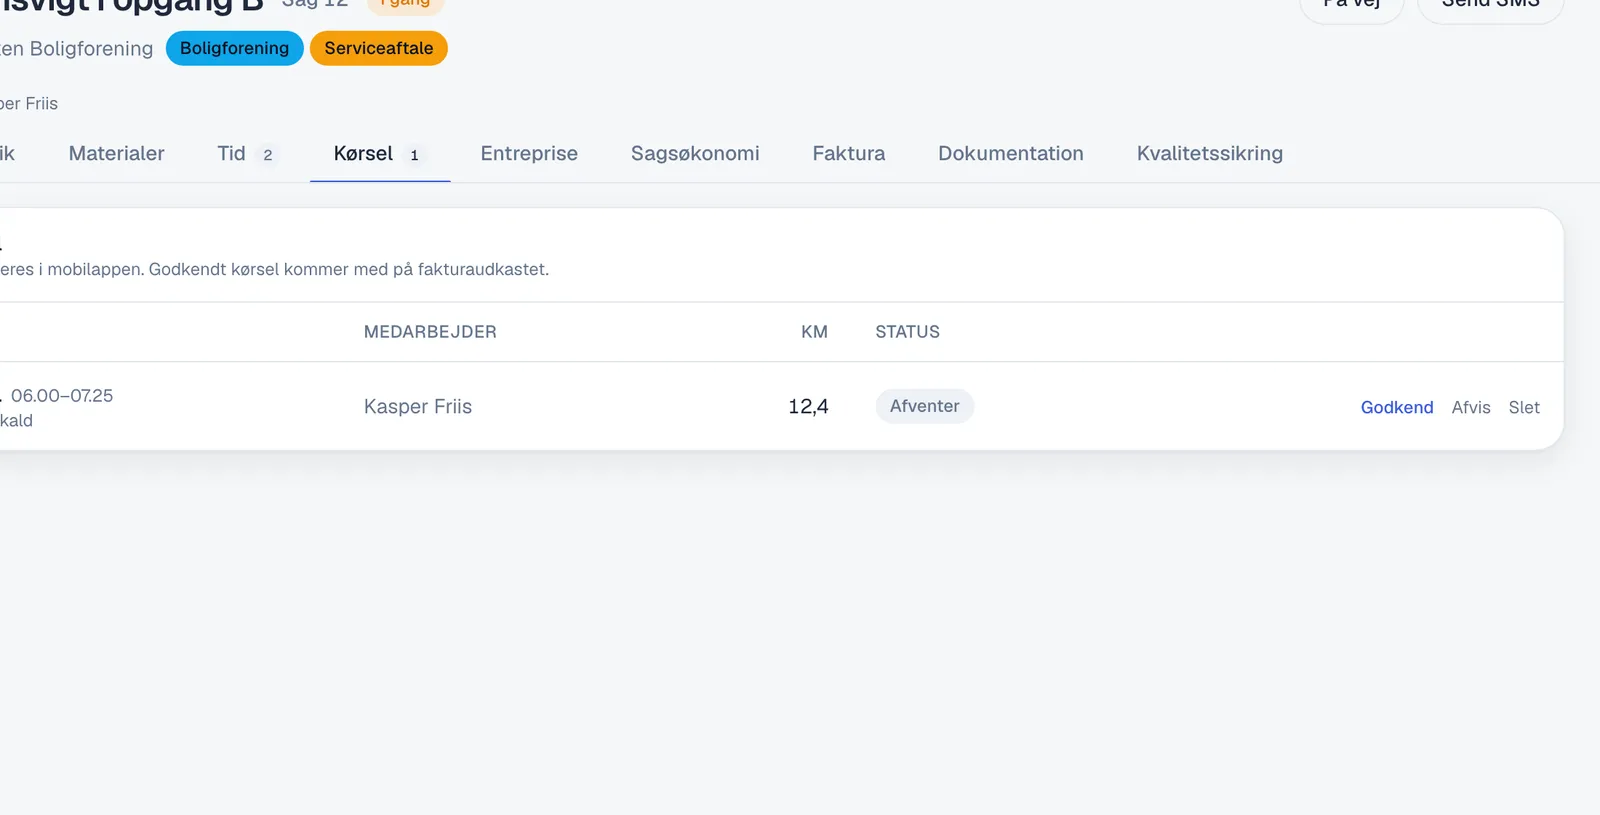The width and height of the screenshot is (1600, 815).
Task: Click the STATUS column header
Action: (x=908, y=332)
